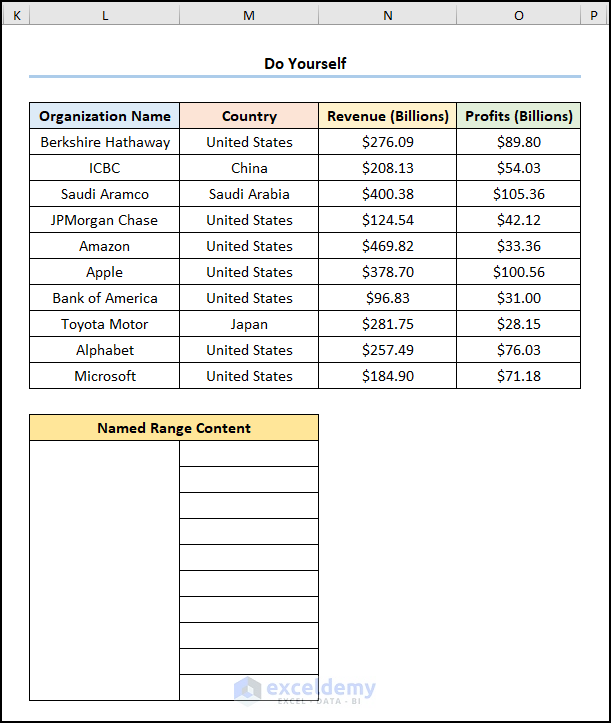This screenshot has width=611, height=723.
Task: Select the Named Range Content header
Action: pyautogui.click(x=174, y=428)
